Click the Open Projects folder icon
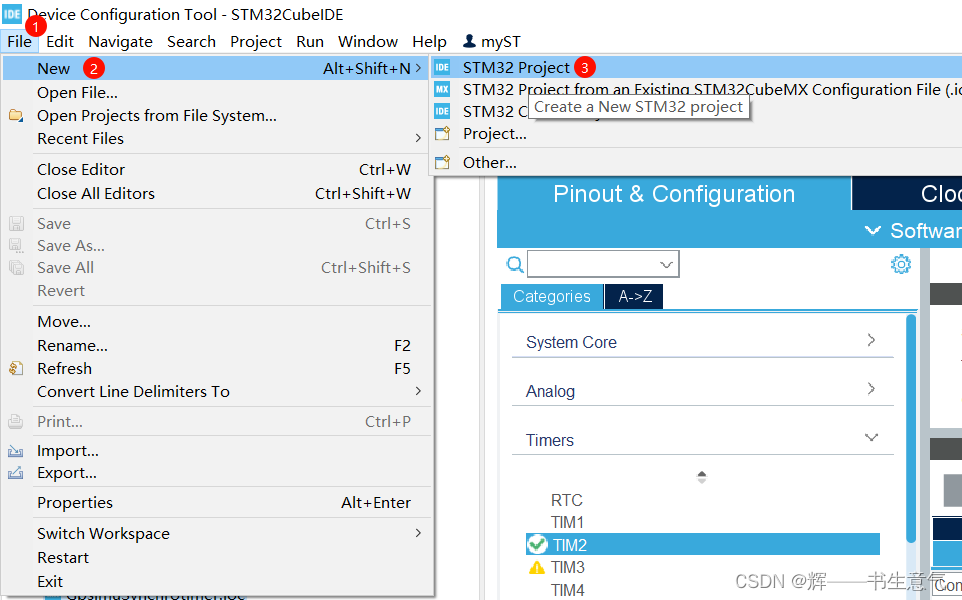The height and width of the screenshot is (600, 962). point(16,115)
